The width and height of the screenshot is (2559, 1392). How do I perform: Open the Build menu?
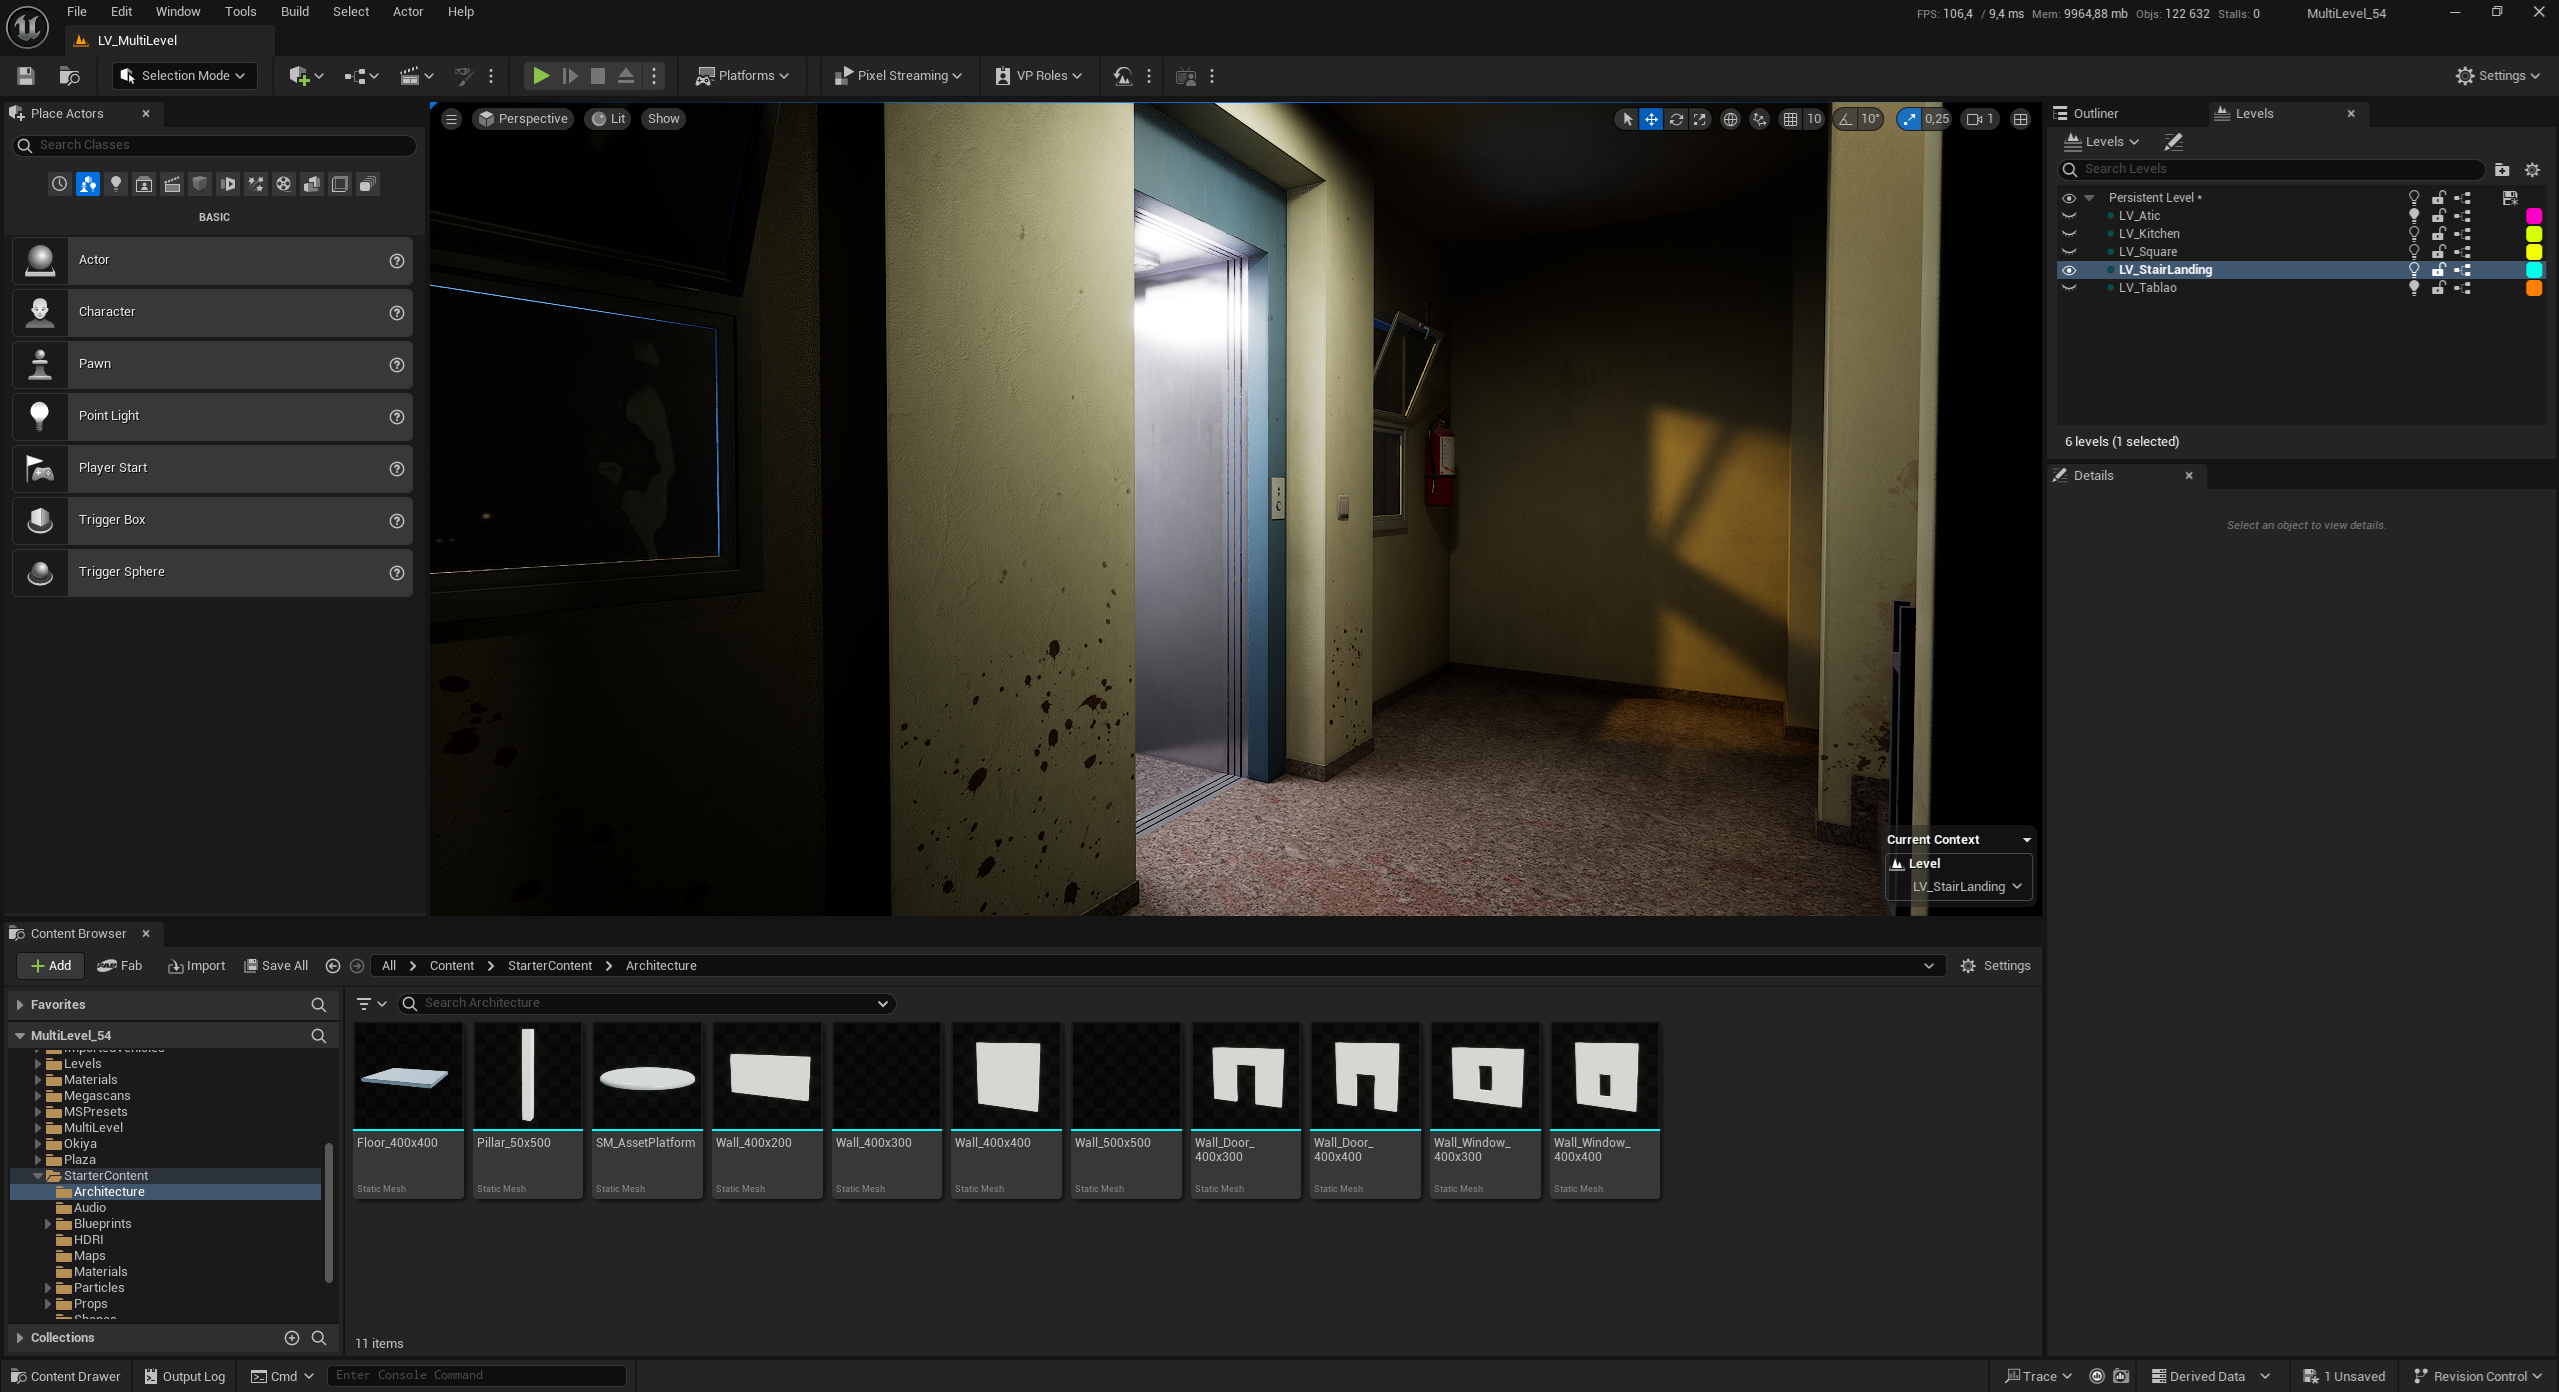point(294,12)
